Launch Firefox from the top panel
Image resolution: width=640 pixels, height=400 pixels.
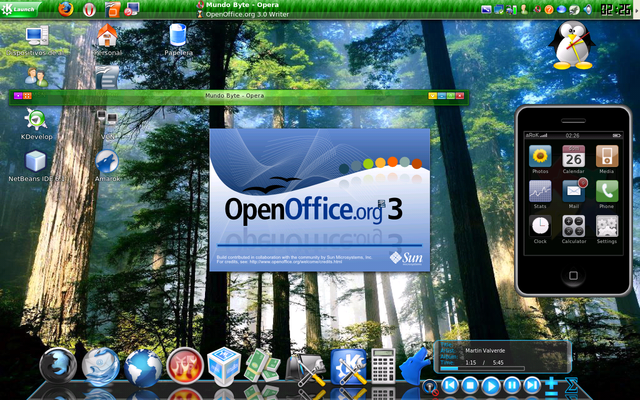click(66, 9)
